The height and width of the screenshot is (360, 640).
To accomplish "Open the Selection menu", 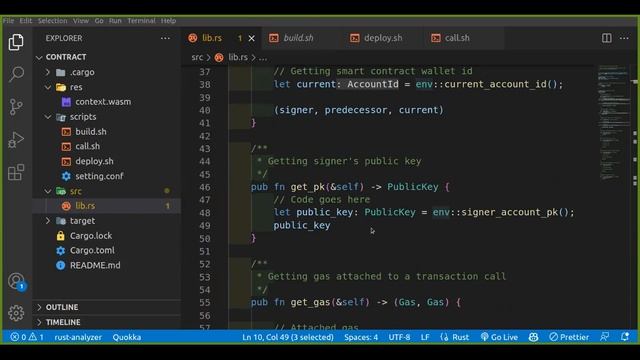I will pos(52,20).
